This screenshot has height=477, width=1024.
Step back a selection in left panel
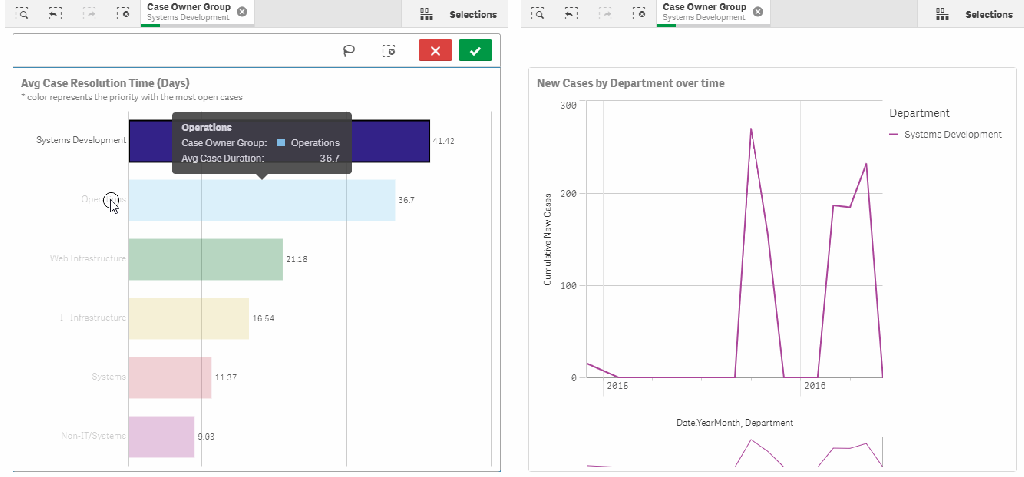coord(56,13)
